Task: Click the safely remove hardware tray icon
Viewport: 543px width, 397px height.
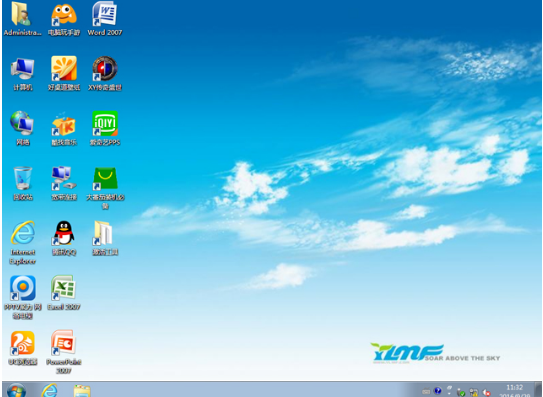Action: (461, 392)
